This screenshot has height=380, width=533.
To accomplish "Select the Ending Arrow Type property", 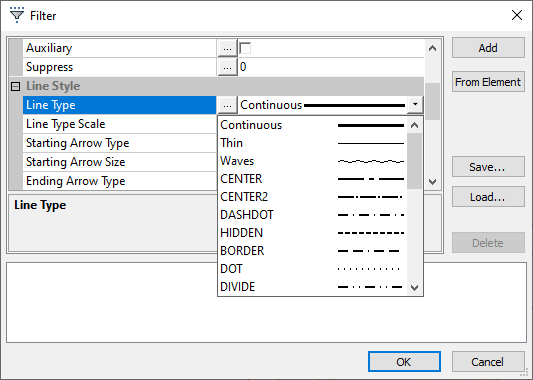I will click(x=119, y=181).
